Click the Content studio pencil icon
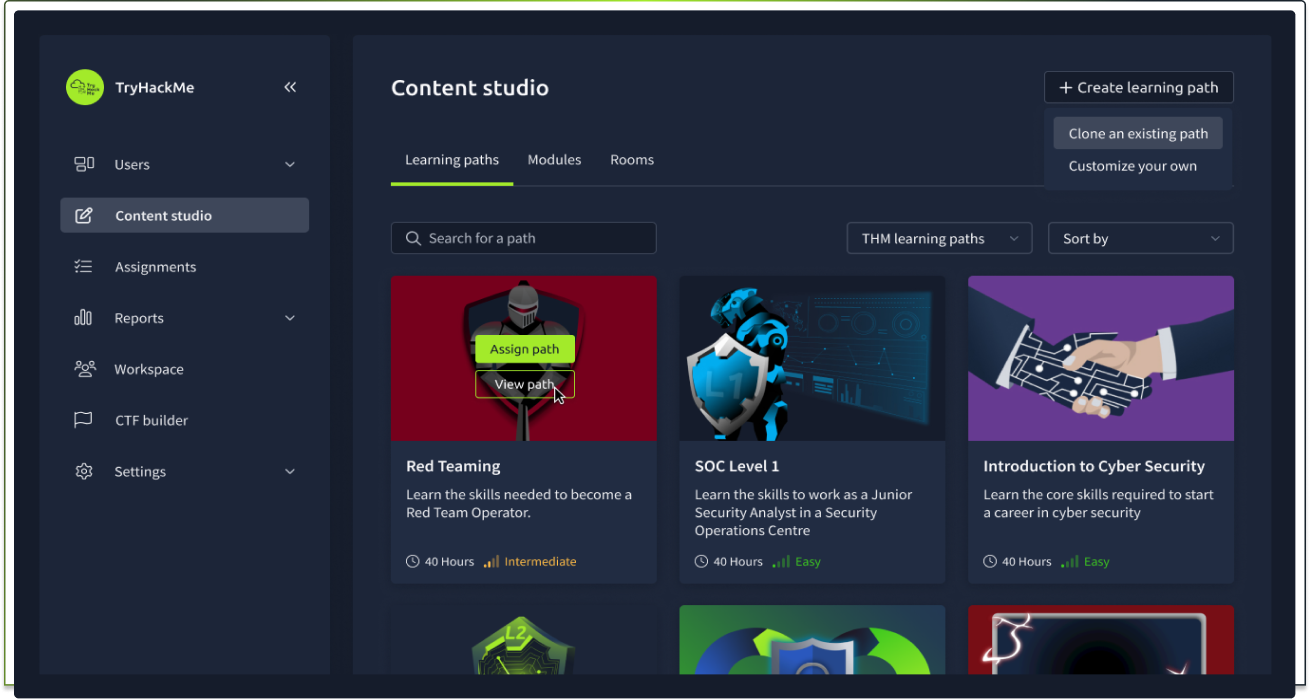This screenshot has width=1310, height=699. point(85,215)
